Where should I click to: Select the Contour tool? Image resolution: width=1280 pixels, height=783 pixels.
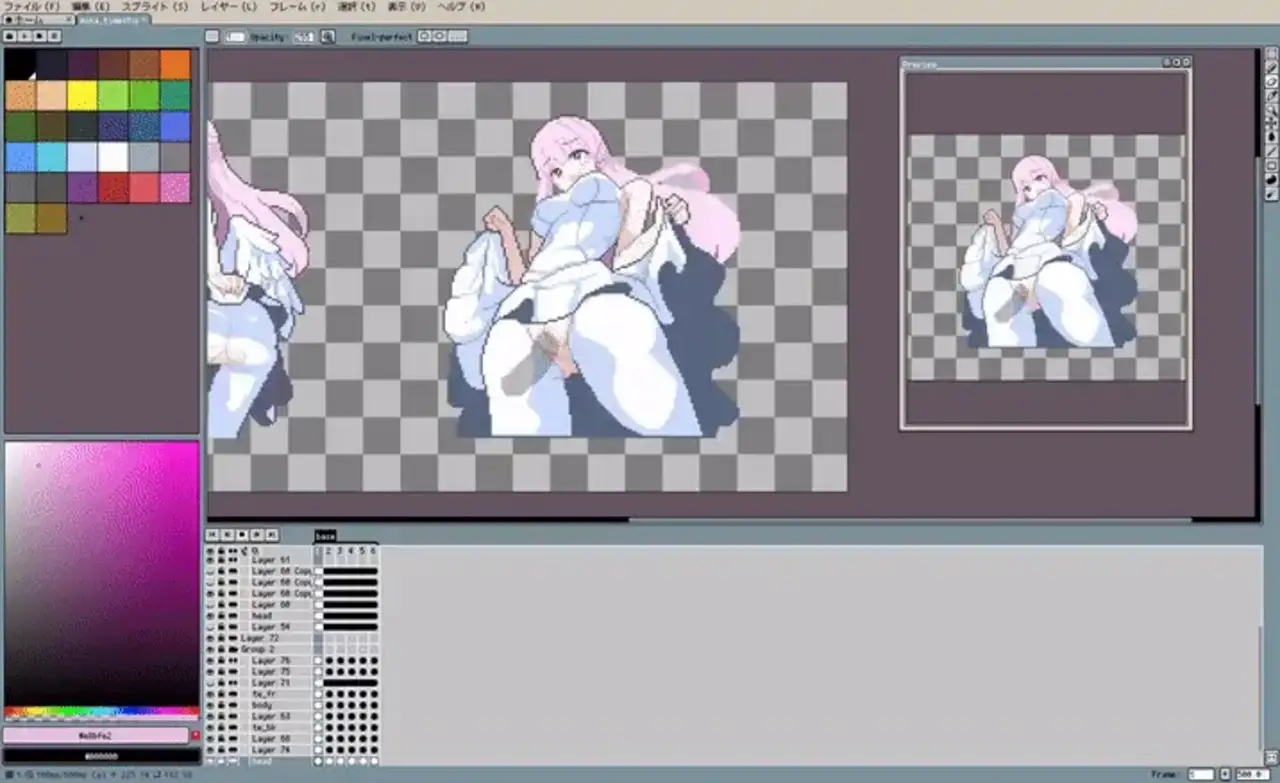[x=1271, y=179]
